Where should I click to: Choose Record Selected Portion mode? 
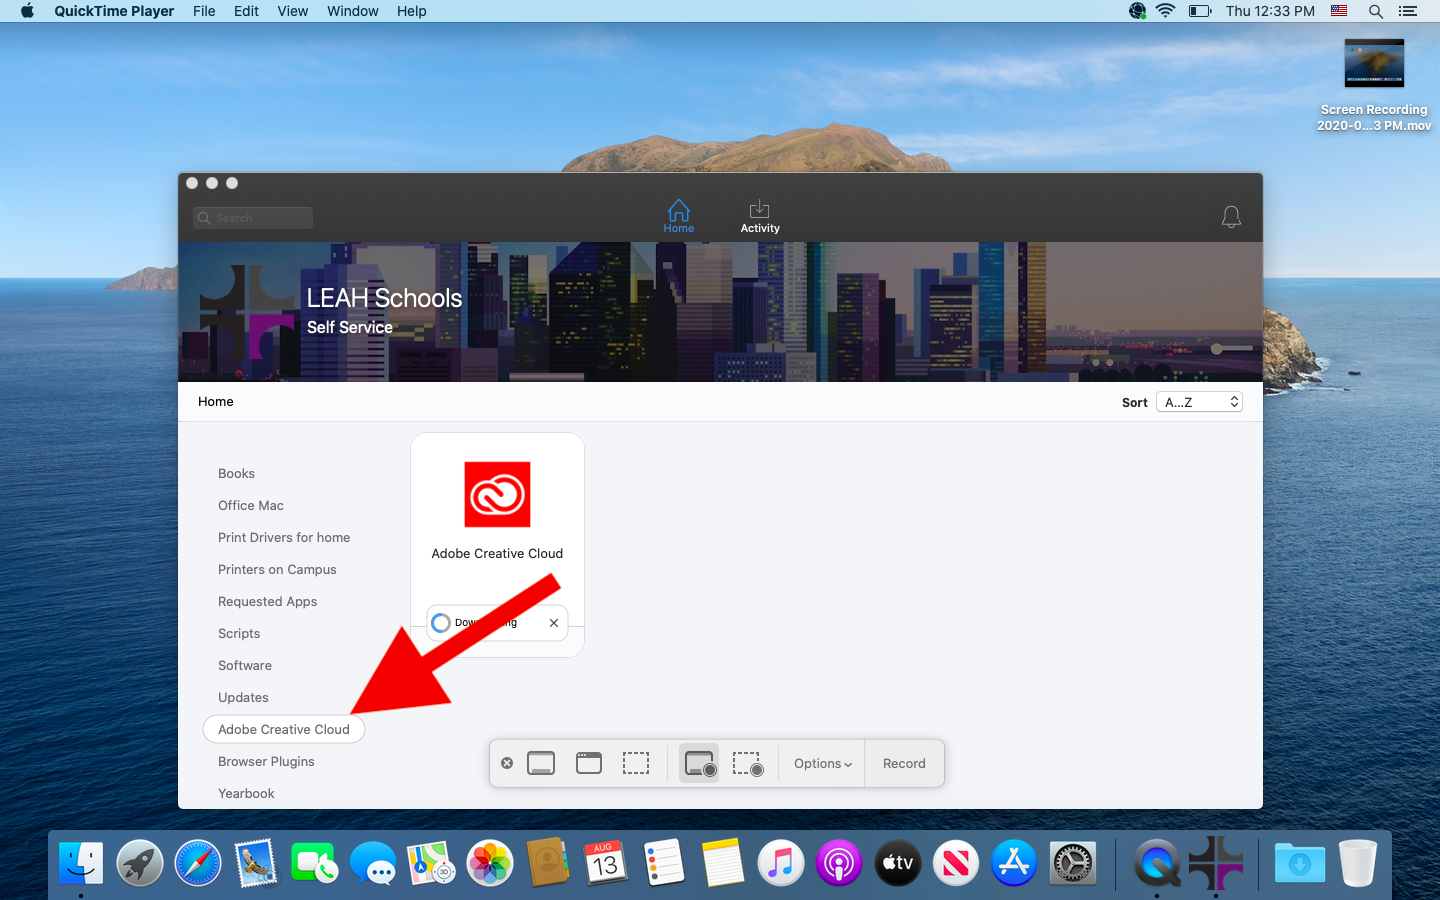tap(748, 764)
